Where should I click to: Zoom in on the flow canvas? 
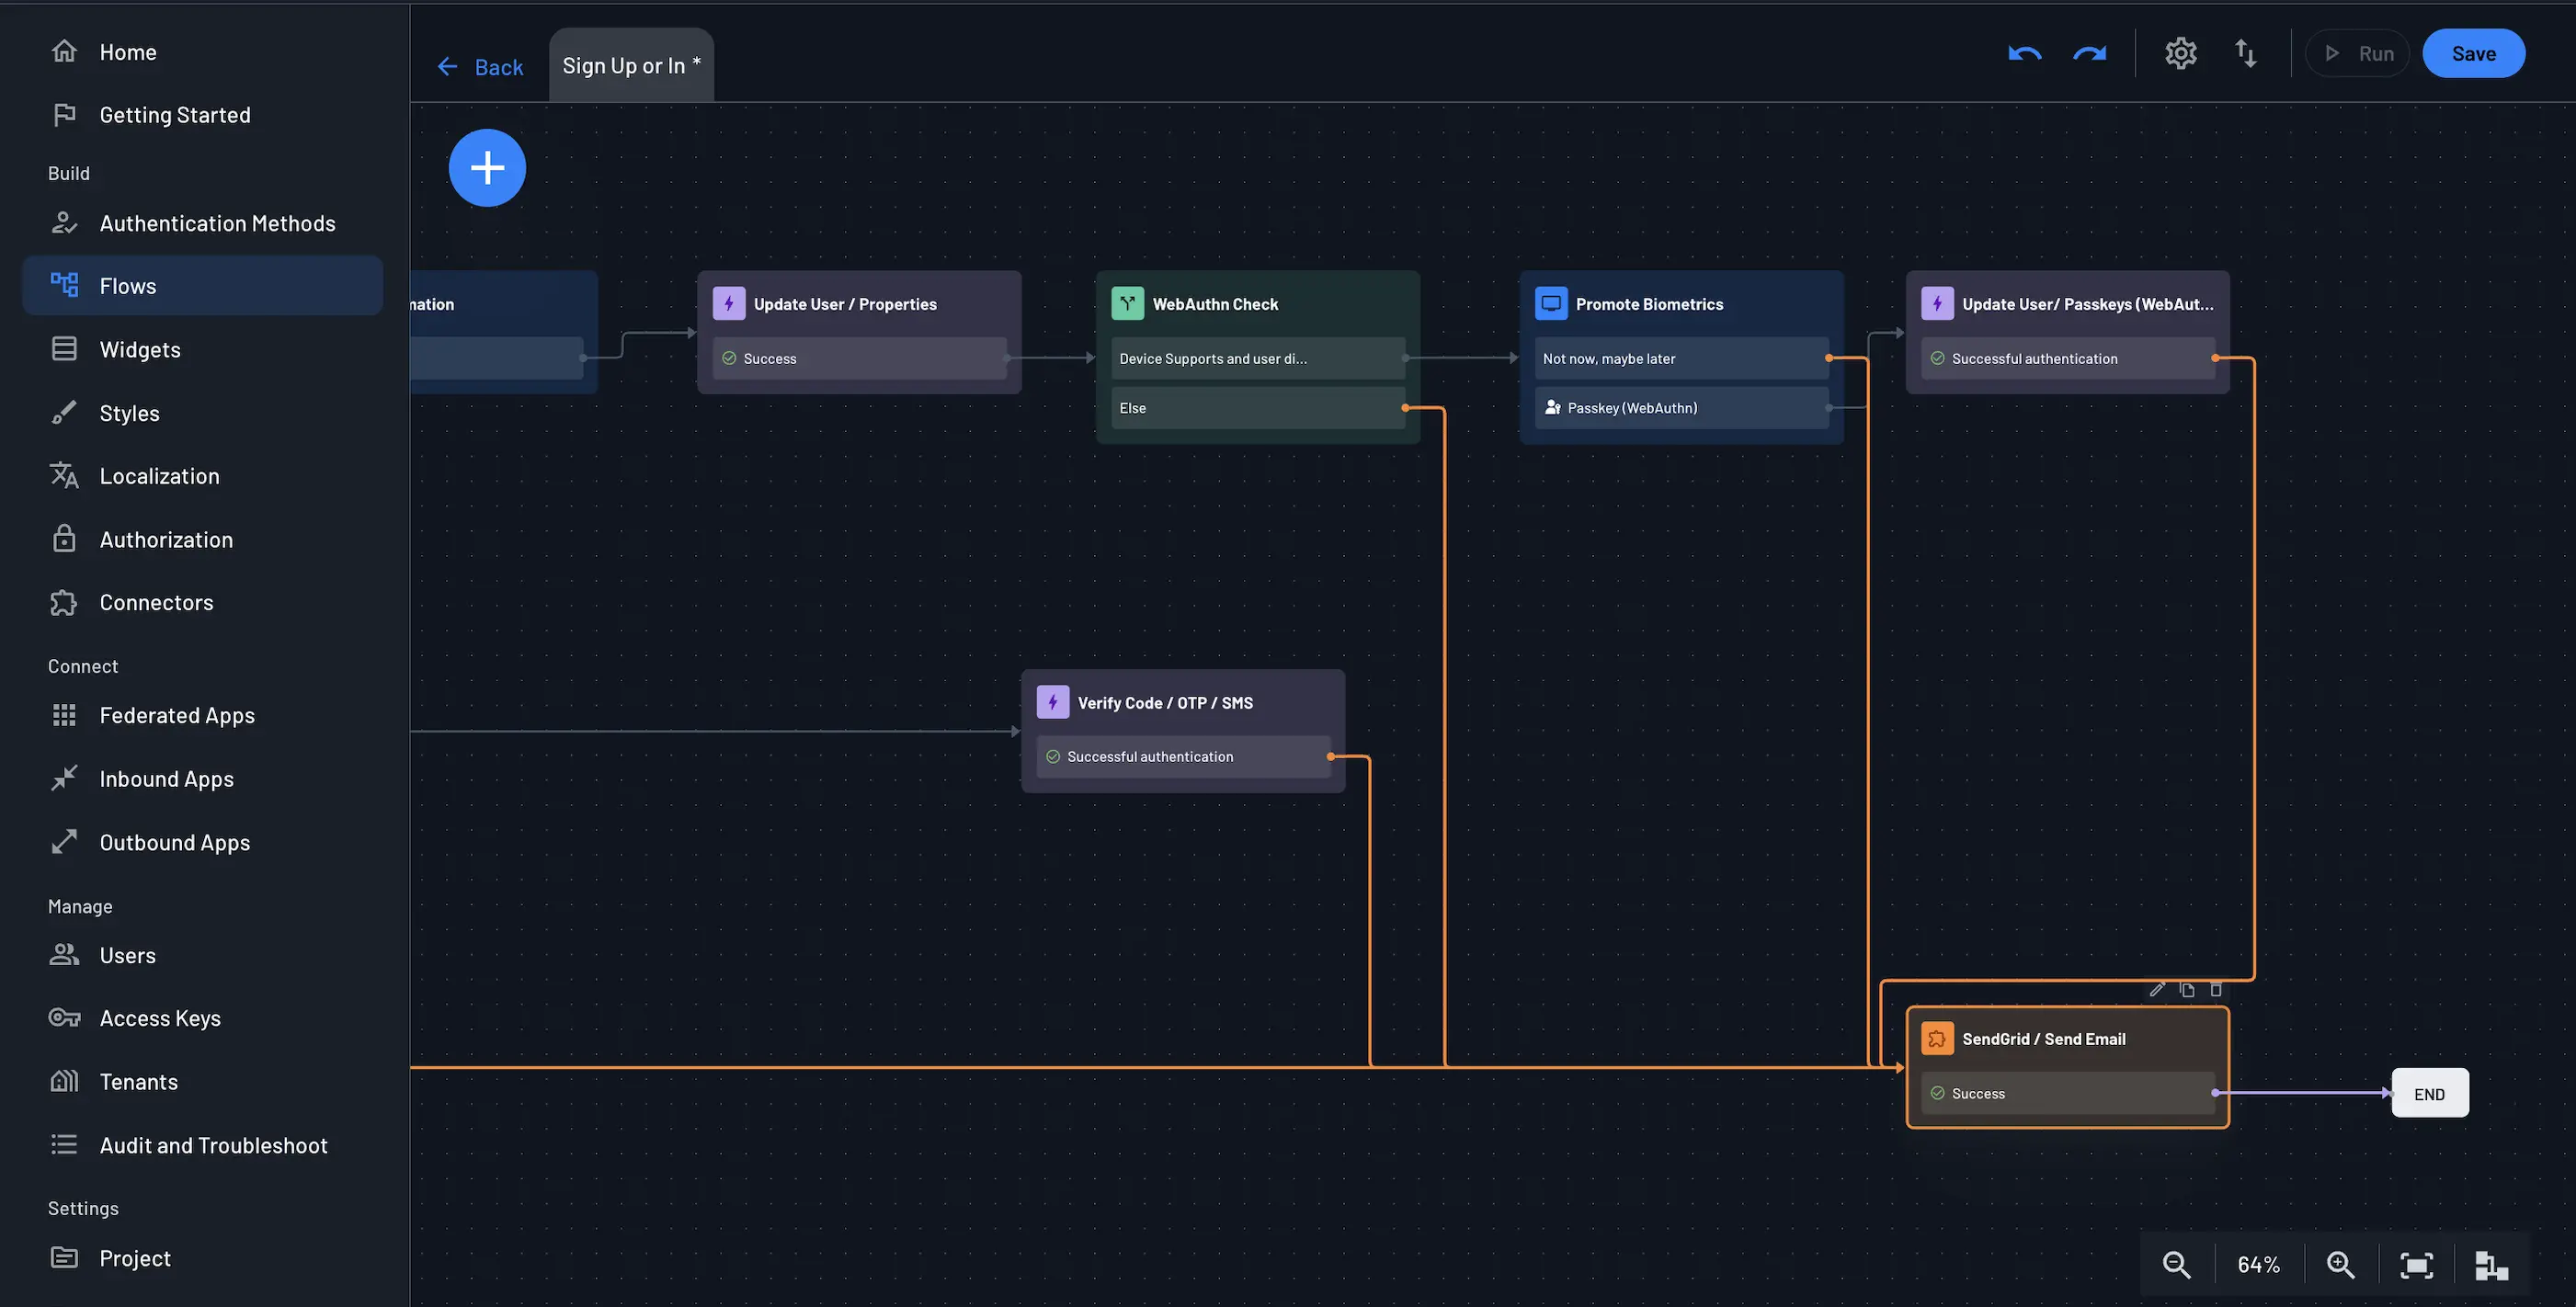(2340, 1265)
